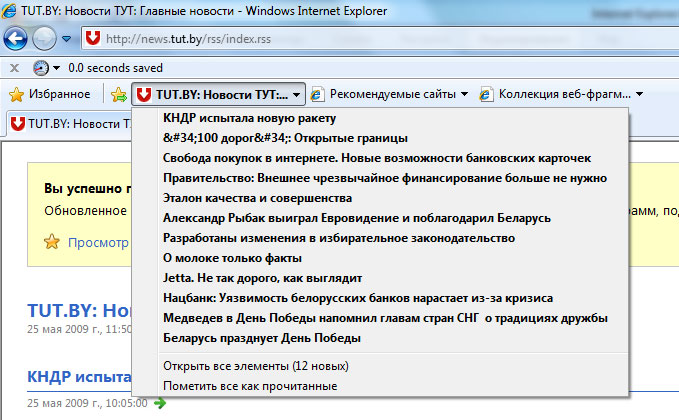Click the IE icon beside Рекомендуемые сайты
The width and height of the screenshot is (679, 420).
tap(317, 94)
